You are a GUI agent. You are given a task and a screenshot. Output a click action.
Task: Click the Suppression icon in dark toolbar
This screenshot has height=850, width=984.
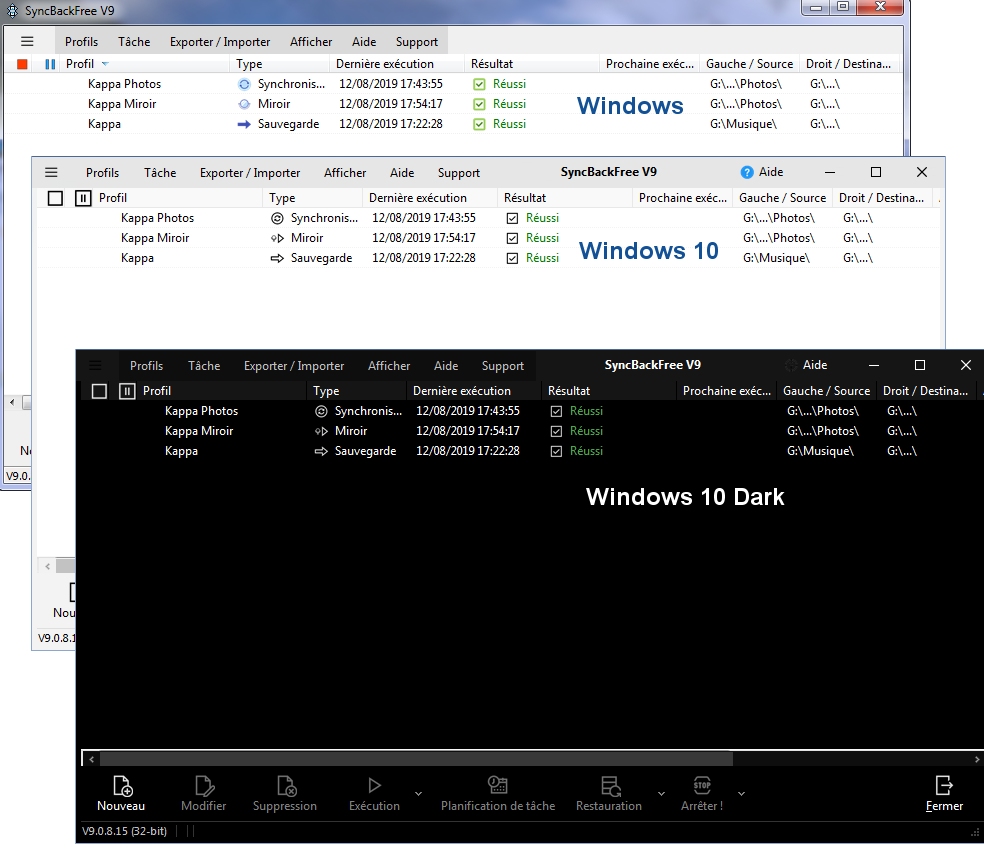(286, 785)
